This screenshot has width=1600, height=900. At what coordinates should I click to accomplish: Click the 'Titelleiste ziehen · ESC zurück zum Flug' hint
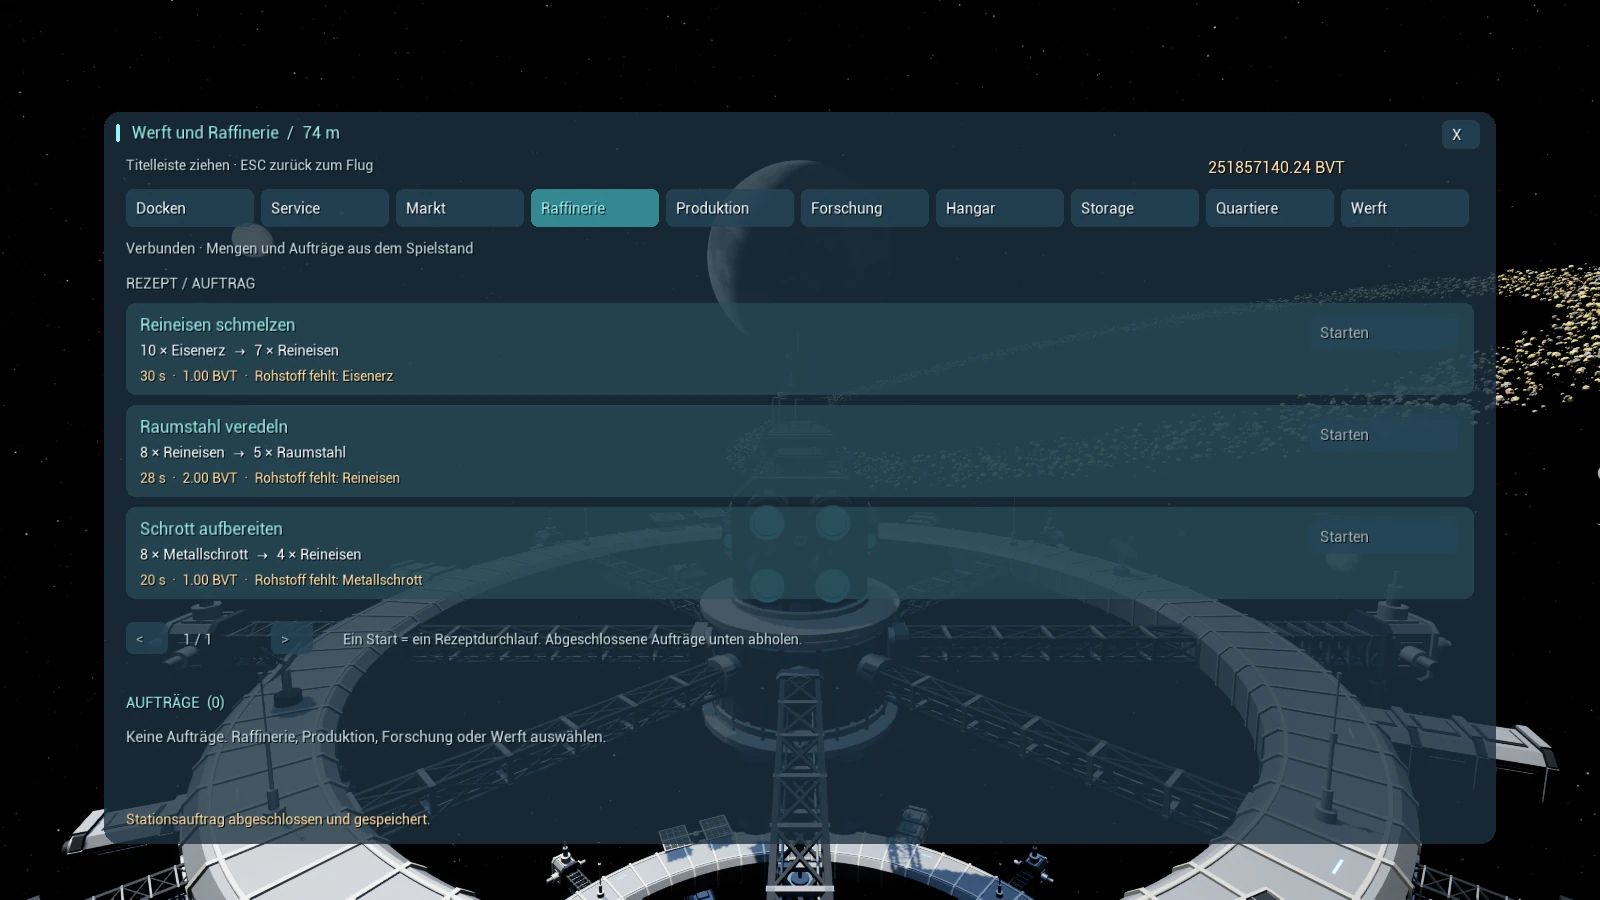[x=249, y=165]
